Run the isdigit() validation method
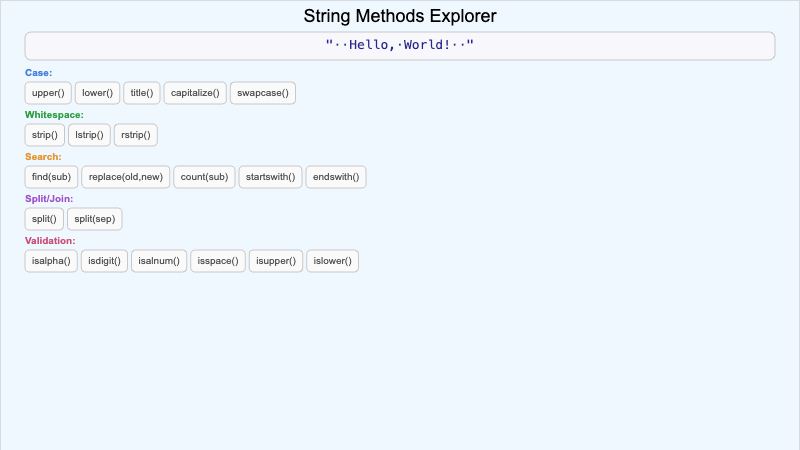This screenshot has width=800, height=450. (x=104, y=261)
